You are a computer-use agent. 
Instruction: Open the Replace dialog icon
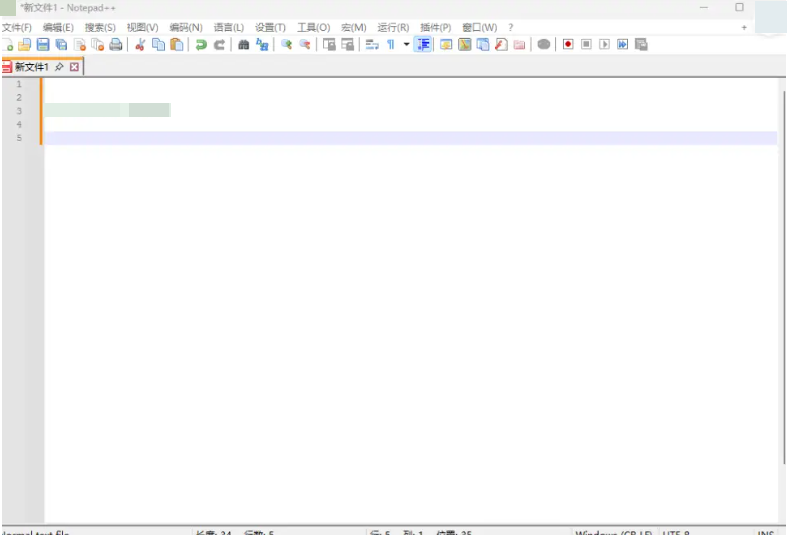262,45
